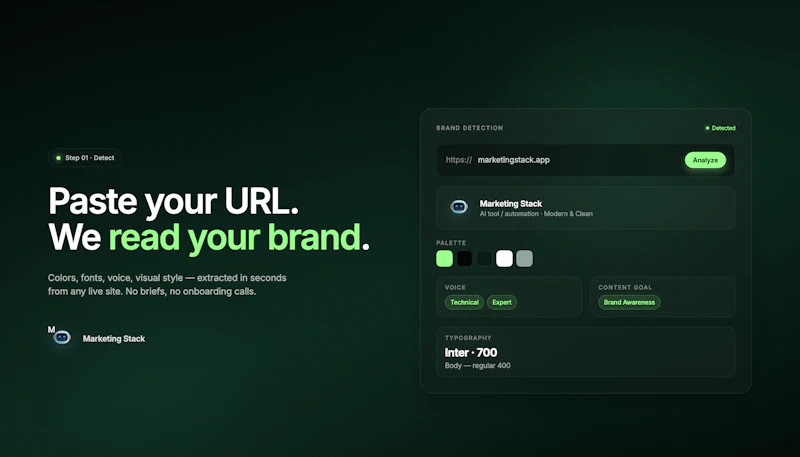Click the Brand Awareness goal tag
Screen dimensions: 800x457
(x=629, y=302)
